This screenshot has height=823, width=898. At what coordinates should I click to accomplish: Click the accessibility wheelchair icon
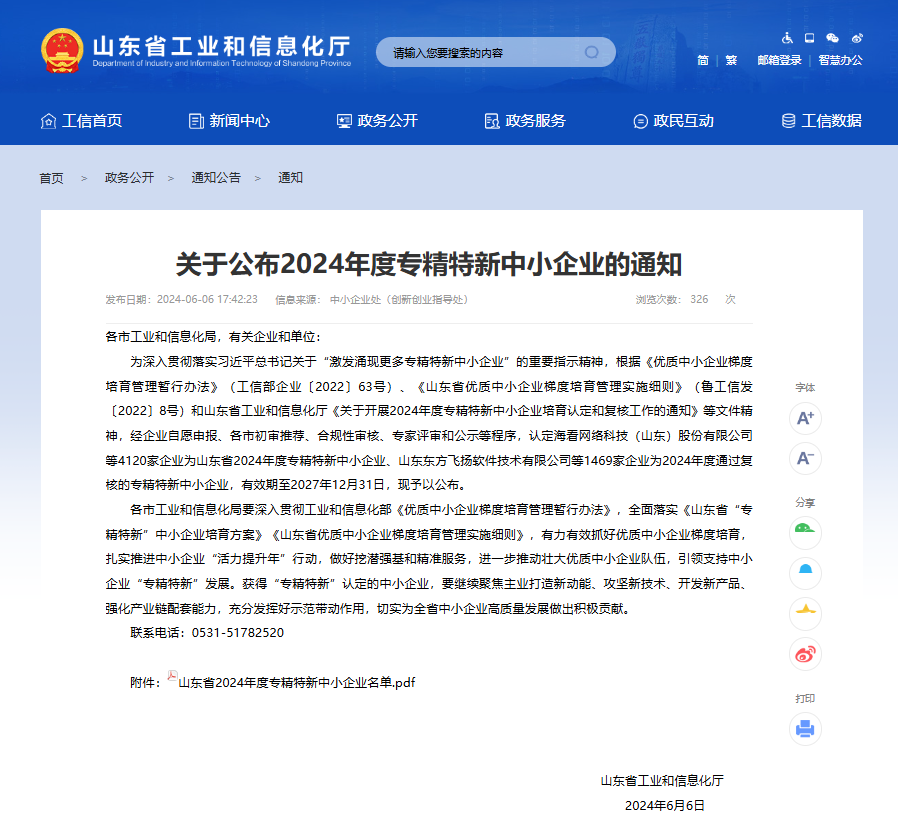pos(787,38)
